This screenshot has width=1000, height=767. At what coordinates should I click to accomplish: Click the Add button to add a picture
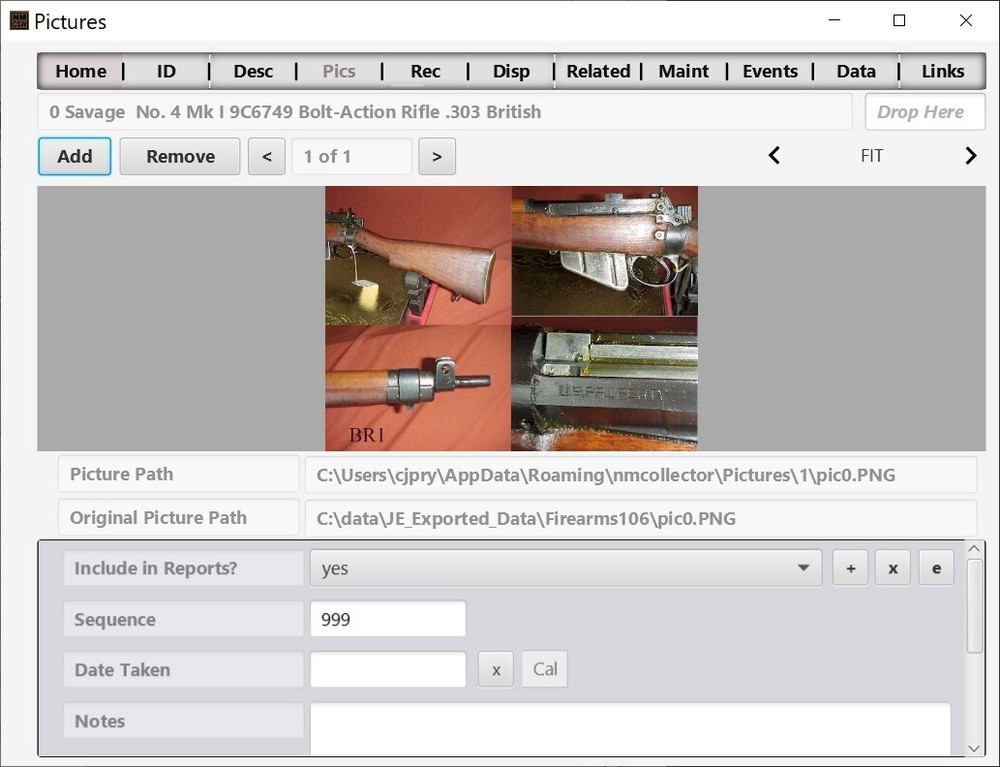[74, 156]
